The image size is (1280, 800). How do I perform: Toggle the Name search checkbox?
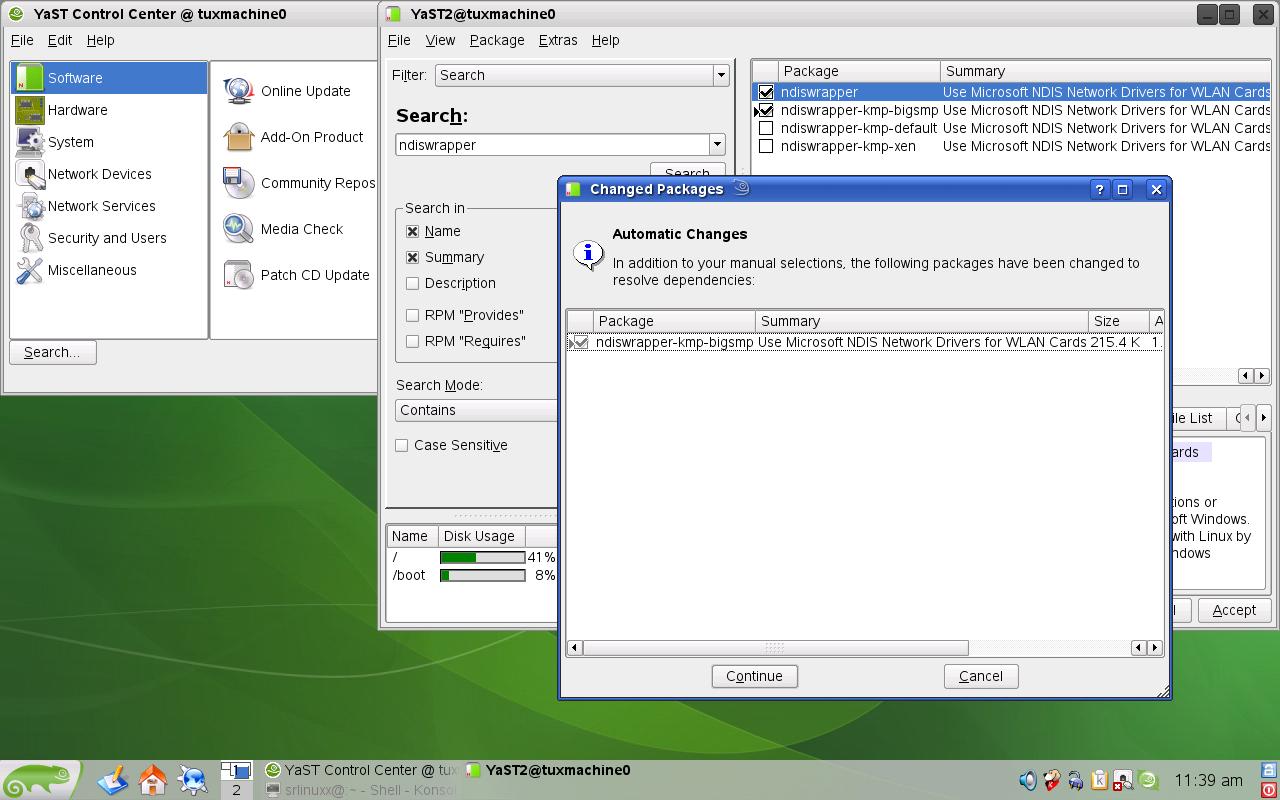point(412,231)
